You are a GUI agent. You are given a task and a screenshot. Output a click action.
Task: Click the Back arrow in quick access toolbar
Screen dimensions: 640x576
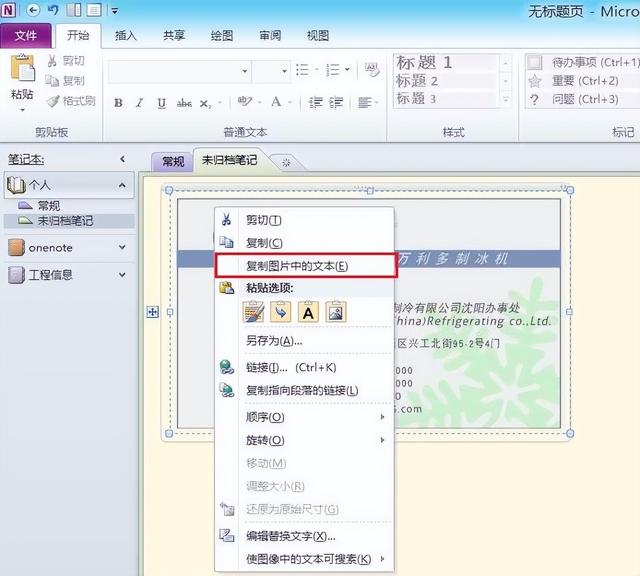coord(33,10)
